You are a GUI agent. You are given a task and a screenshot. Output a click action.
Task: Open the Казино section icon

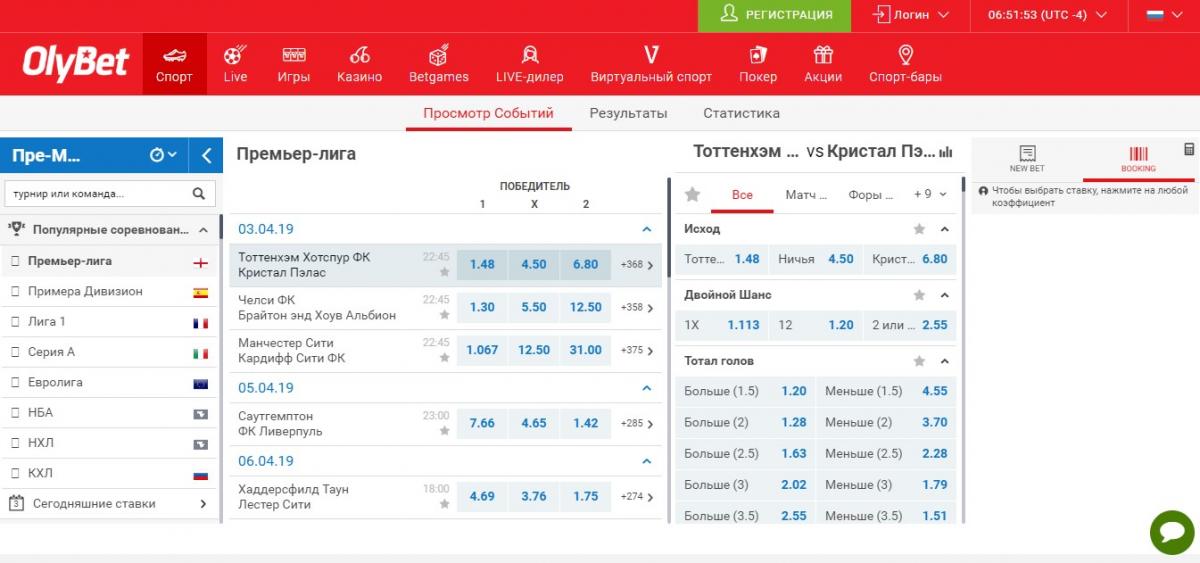click(x=359, y=55)
